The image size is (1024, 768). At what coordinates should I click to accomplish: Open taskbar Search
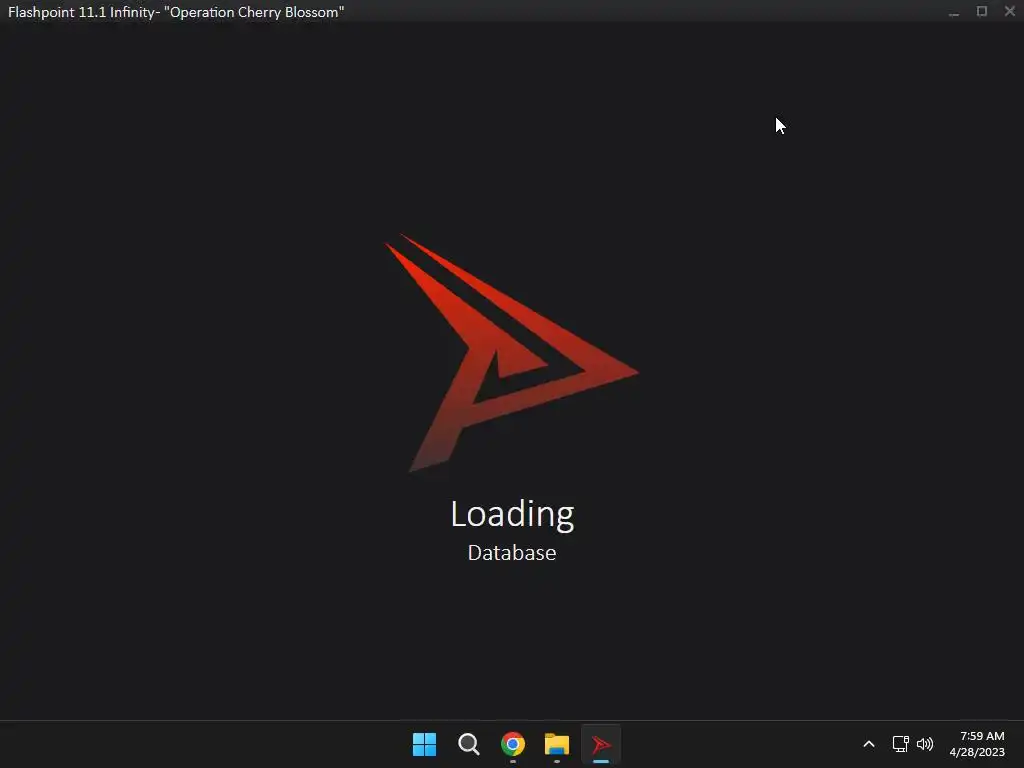(469, 744)
